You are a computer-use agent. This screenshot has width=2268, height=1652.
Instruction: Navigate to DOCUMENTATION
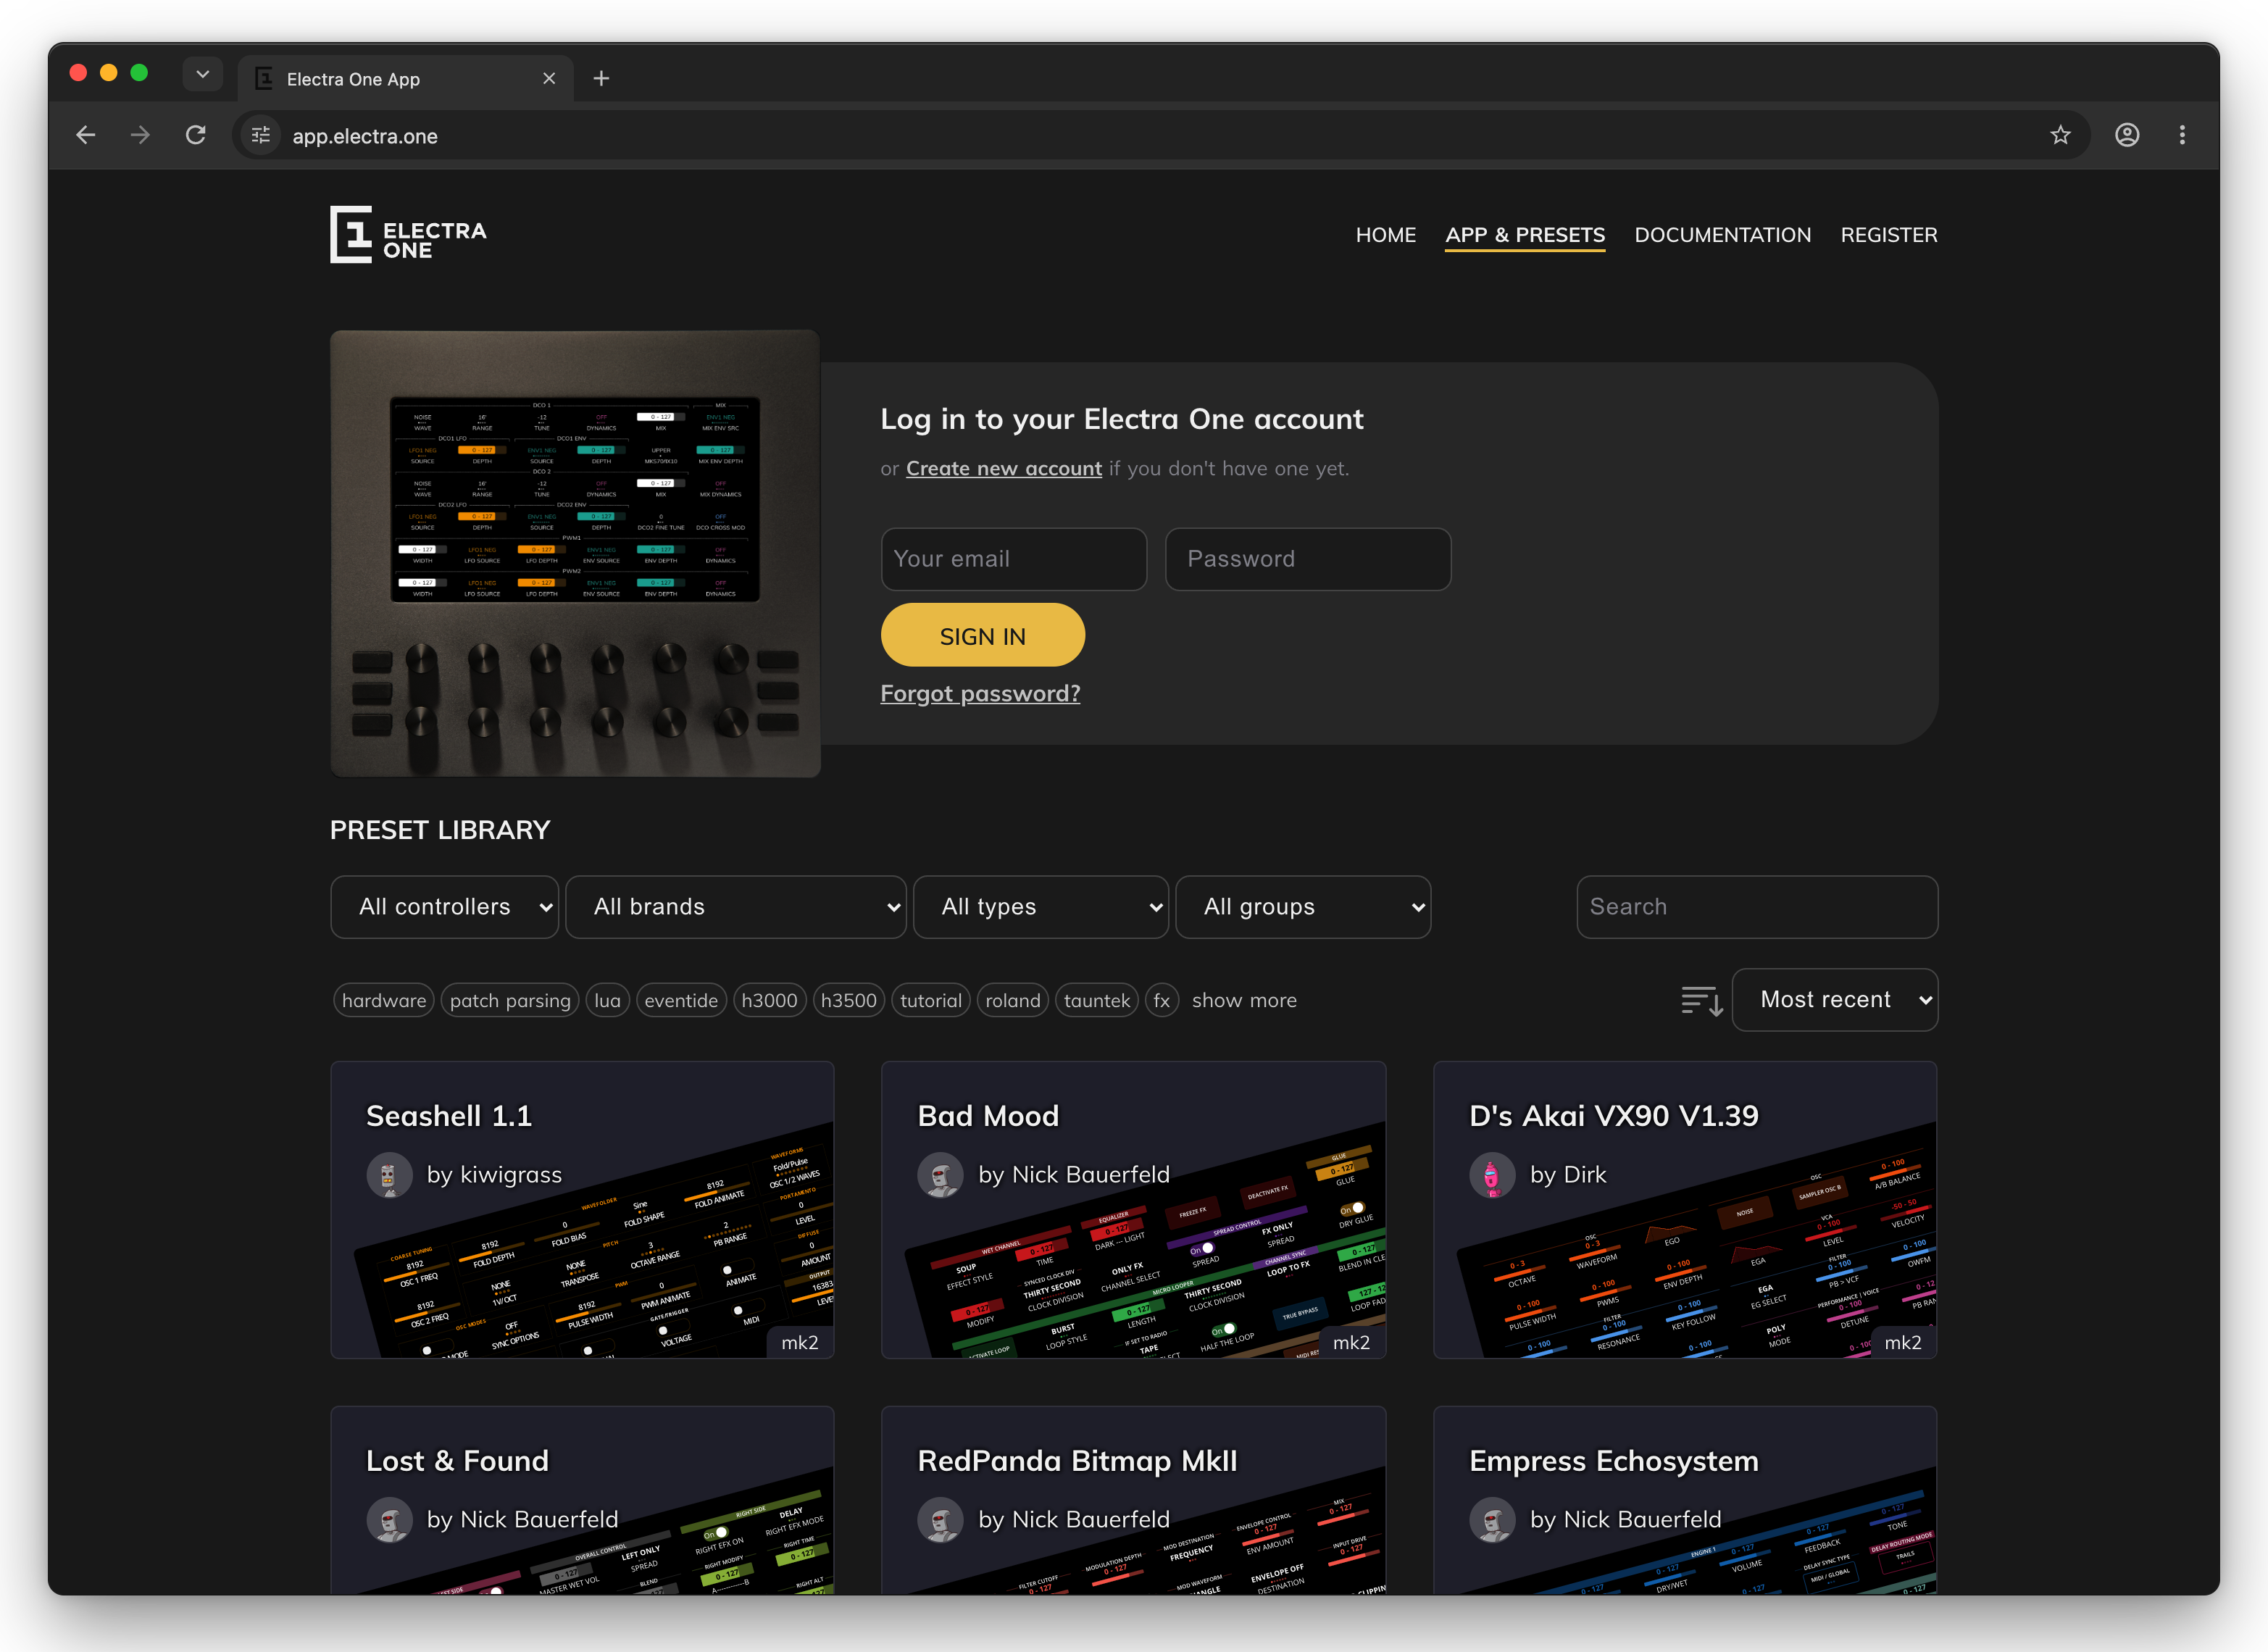(1723, 235)
